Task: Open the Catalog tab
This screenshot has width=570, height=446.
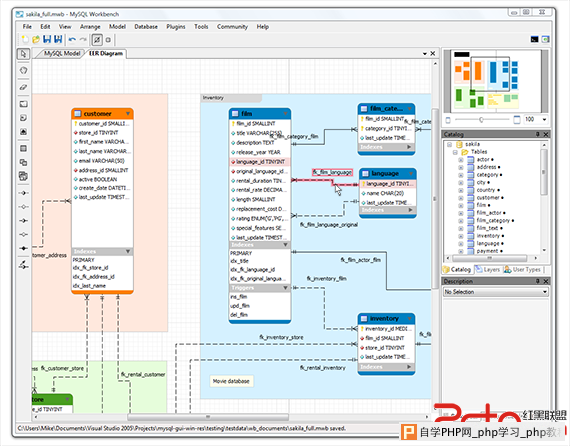Action: (457, 269)
